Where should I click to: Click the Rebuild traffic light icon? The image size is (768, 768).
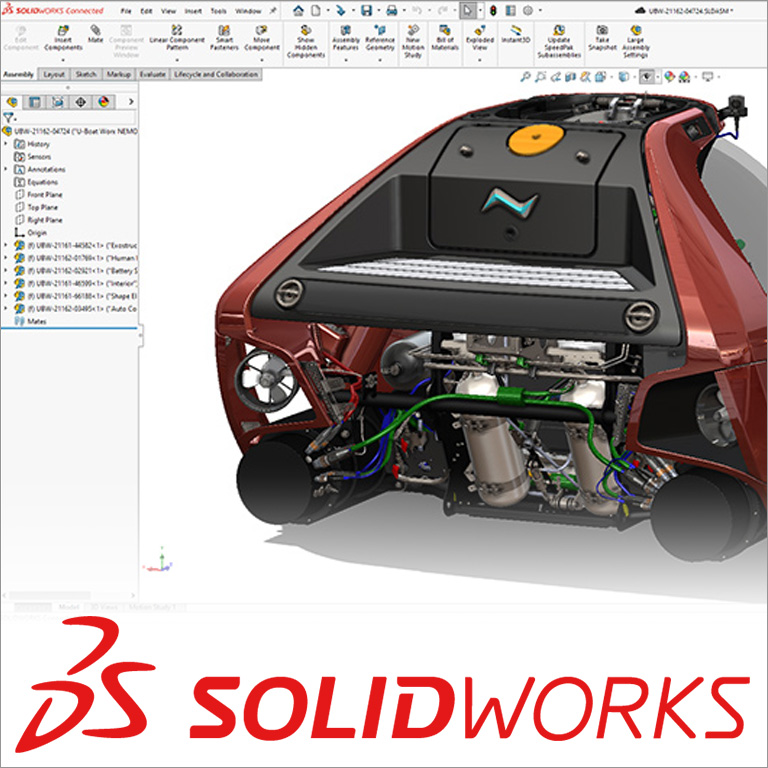(x=493, y=10)
